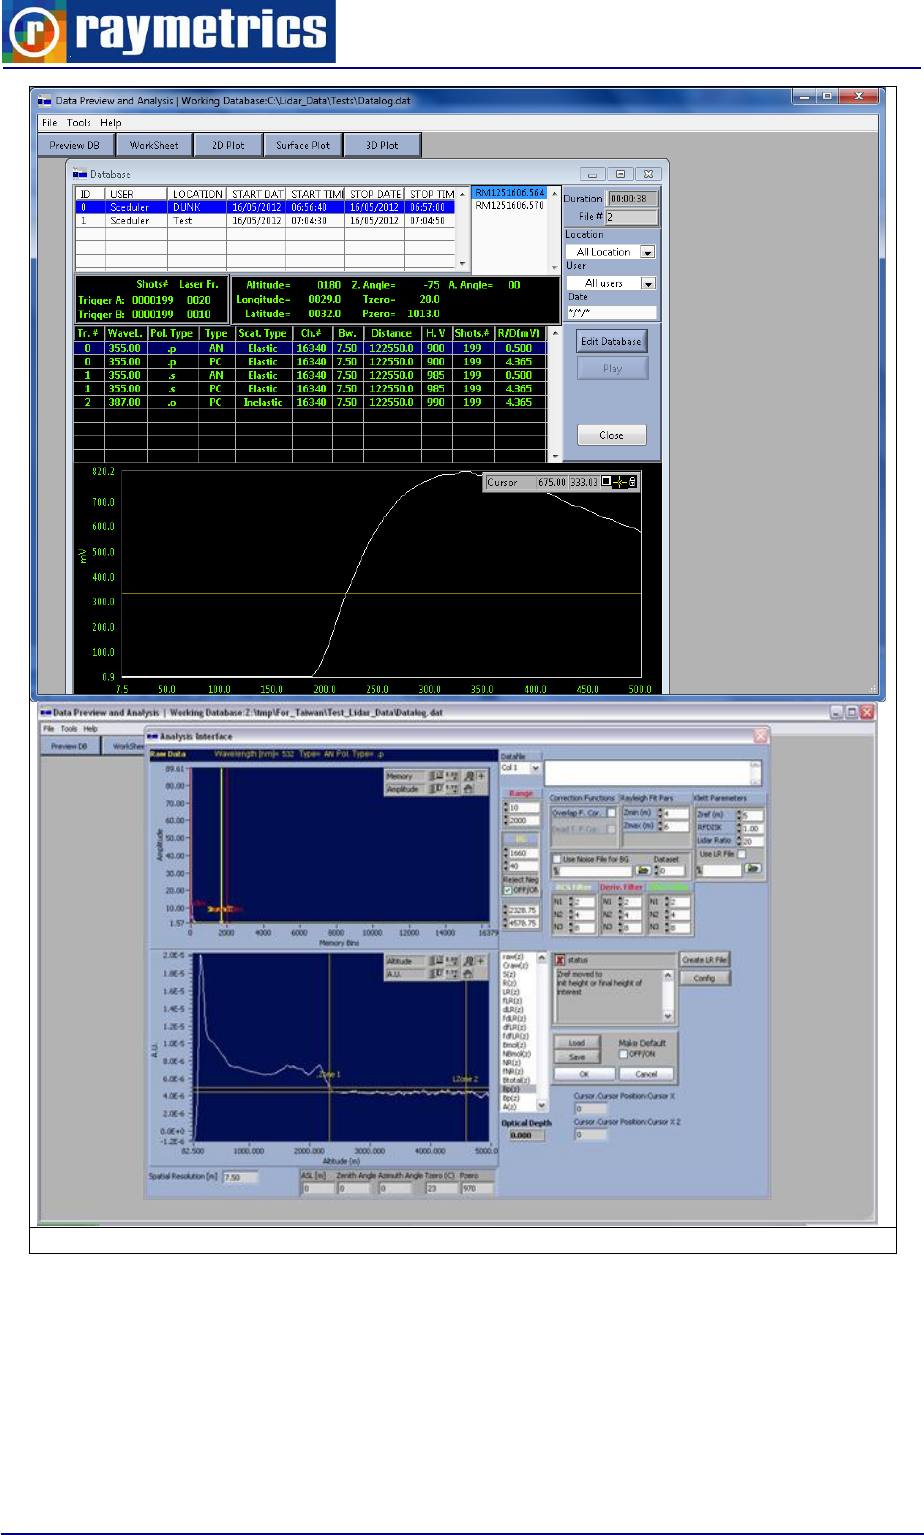This screenshot has width=924, height=1535.
Task: Click the status message scrollbar down arrow
Action: click(x=668, y=1016)
